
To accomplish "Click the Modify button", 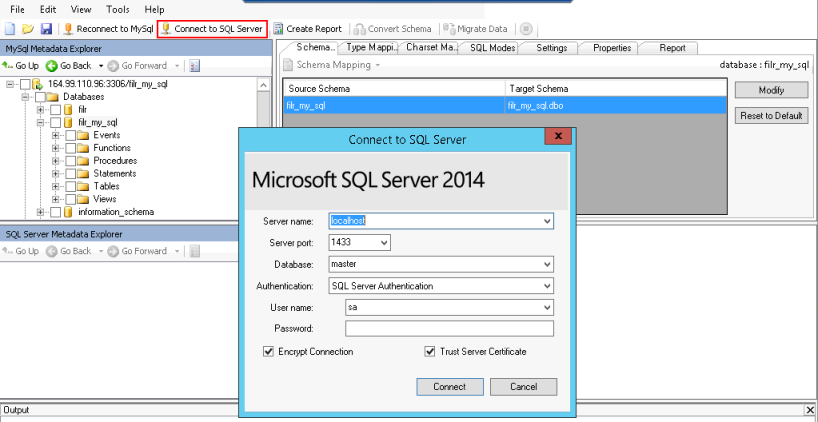I will click(771, 90).
